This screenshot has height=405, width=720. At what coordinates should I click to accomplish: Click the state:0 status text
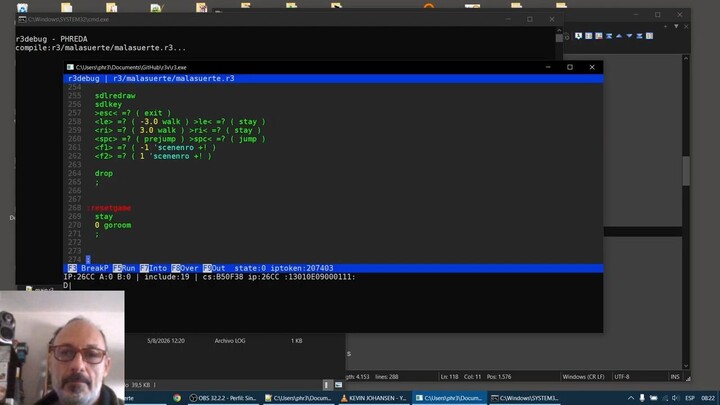[250, 268]
